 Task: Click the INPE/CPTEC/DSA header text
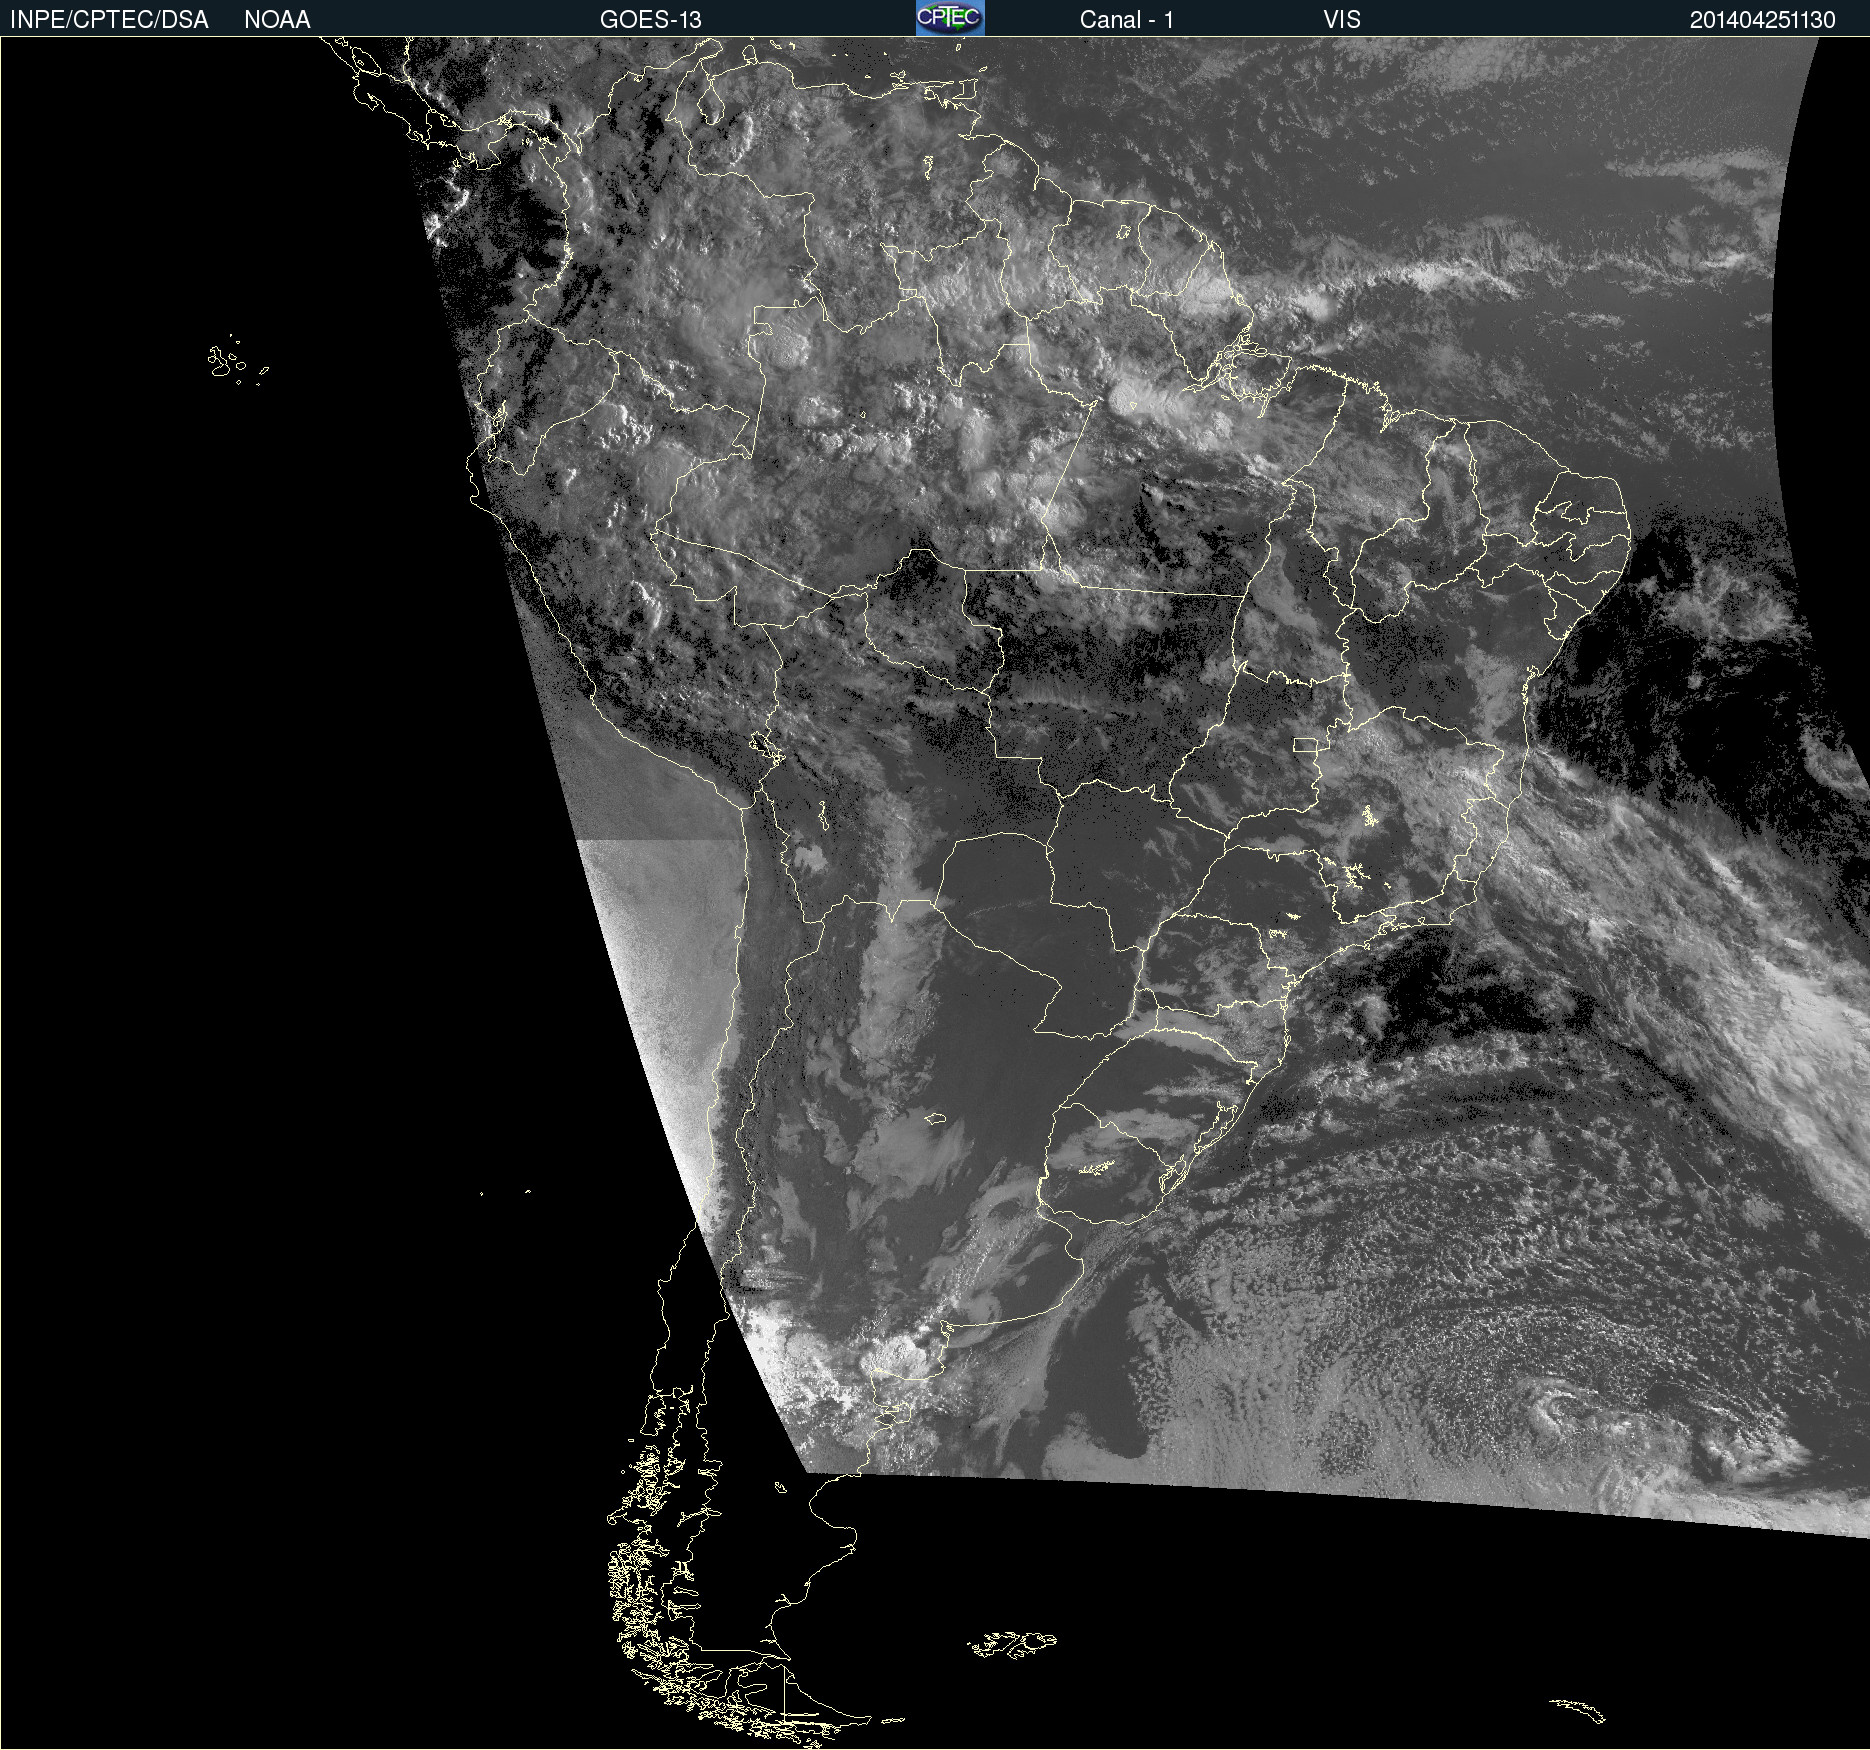click(109, 20)
